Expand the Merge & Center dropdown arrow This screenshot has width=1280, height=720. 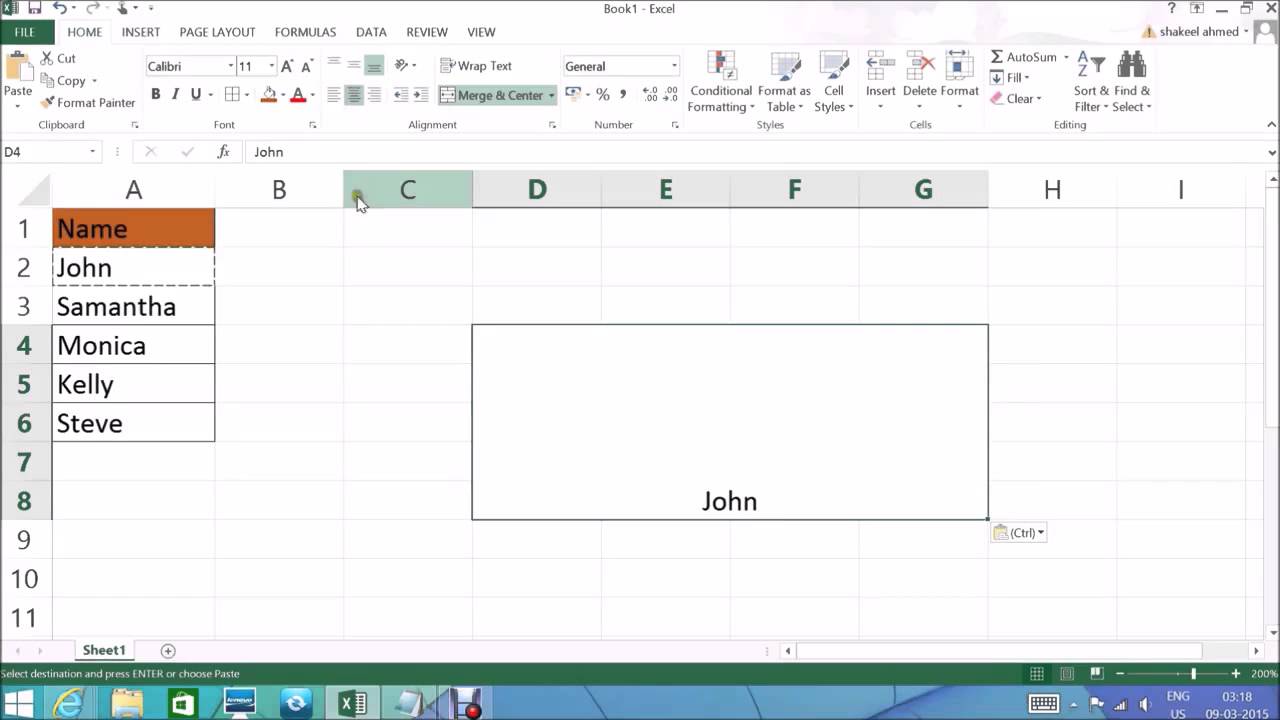click(551, 95)
